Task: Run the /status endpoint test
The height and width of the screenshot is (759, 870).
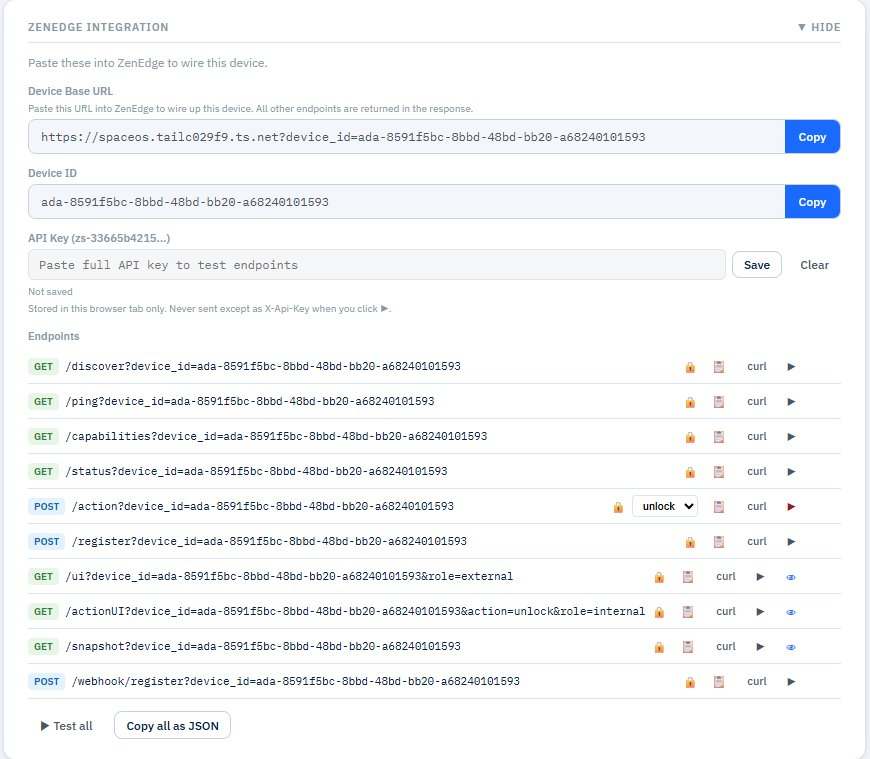Action: (x=791, y=472)
